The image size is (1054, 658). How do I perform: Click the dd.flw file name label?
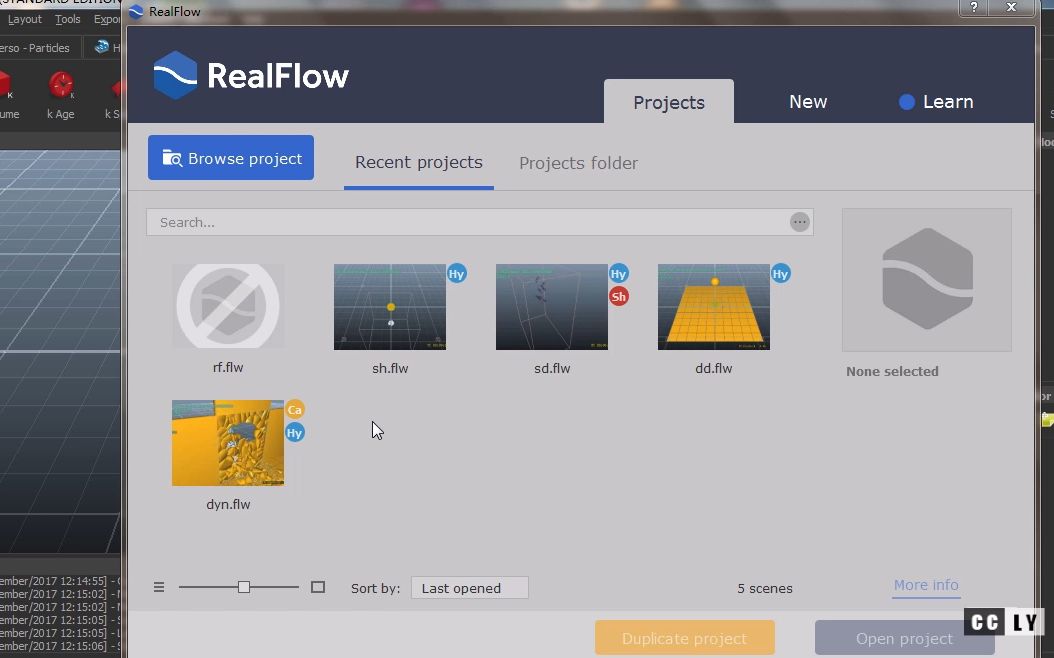click(714, 368)
